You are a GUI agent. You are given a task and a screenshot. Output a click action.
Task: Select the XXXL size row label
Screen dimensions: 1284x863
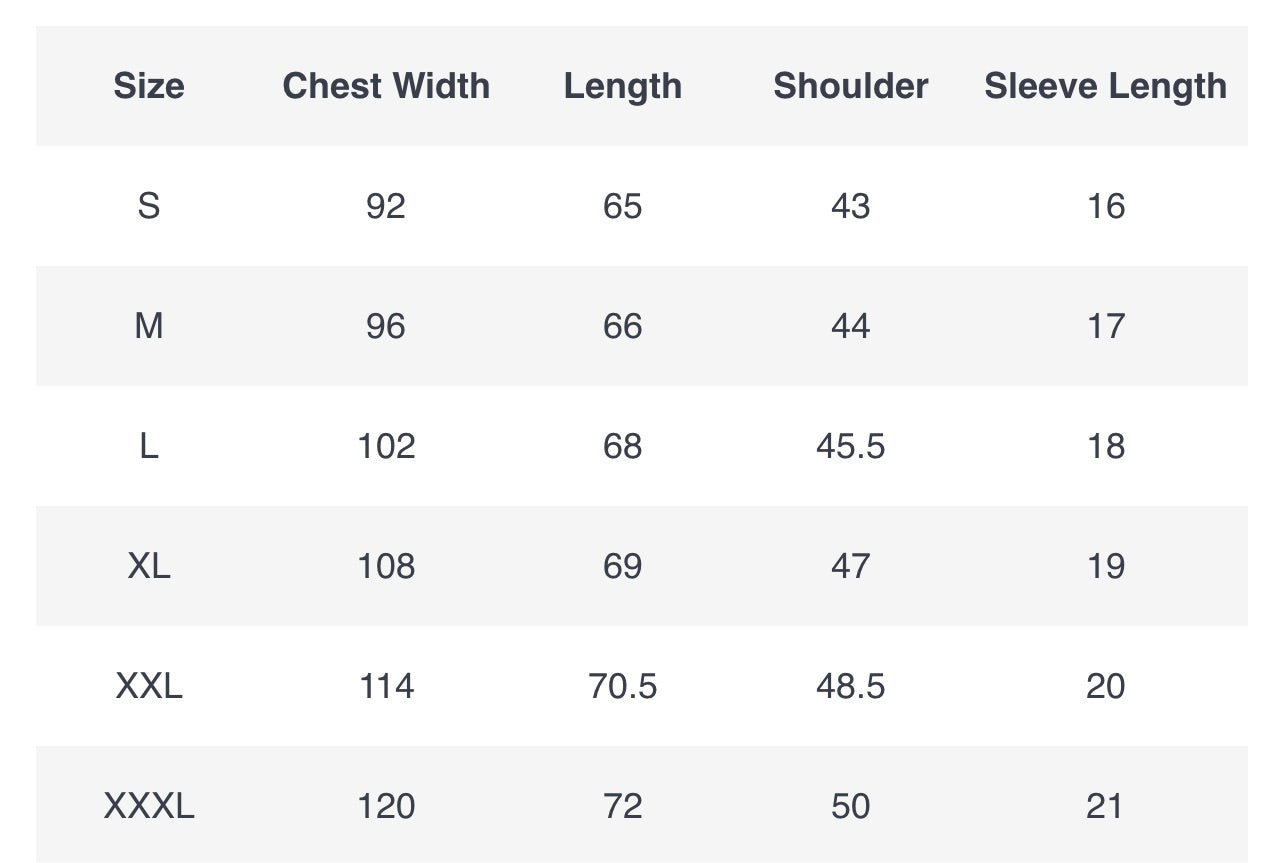tap(149, 806)
